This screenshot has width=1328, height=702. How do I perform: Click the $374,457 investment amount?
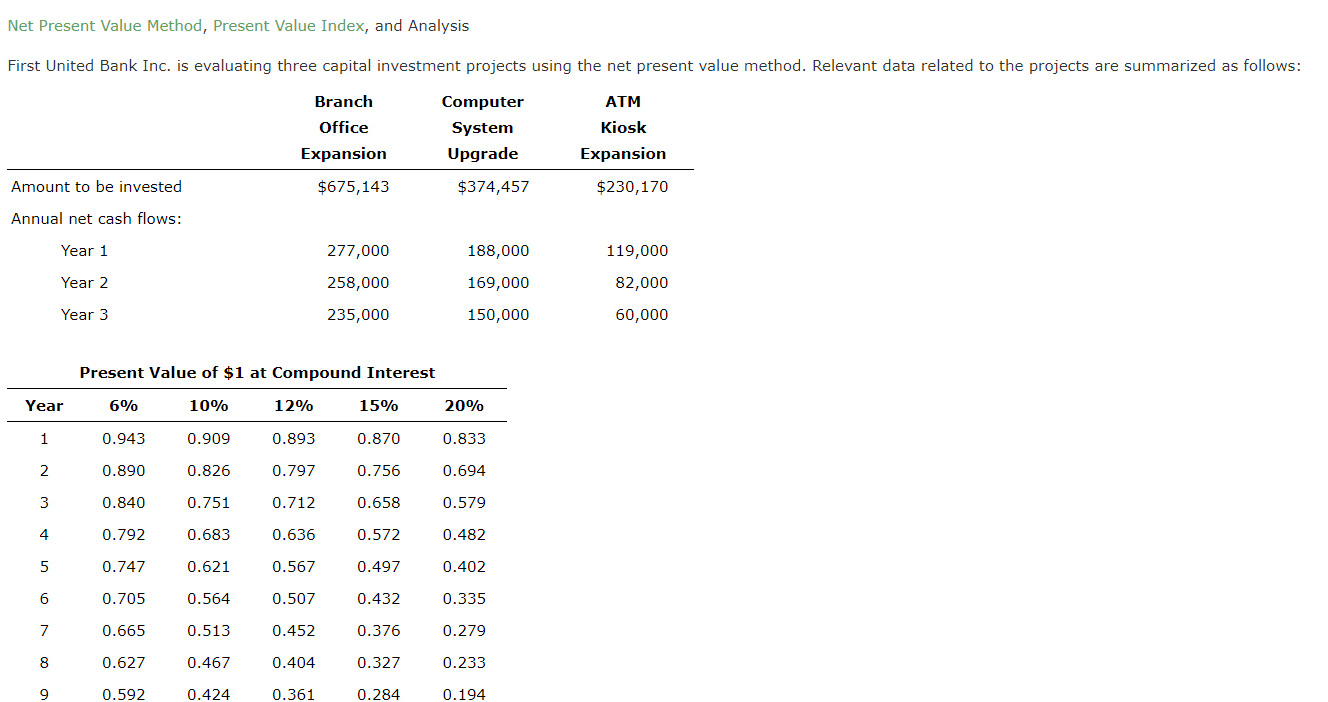pos(494,186)
